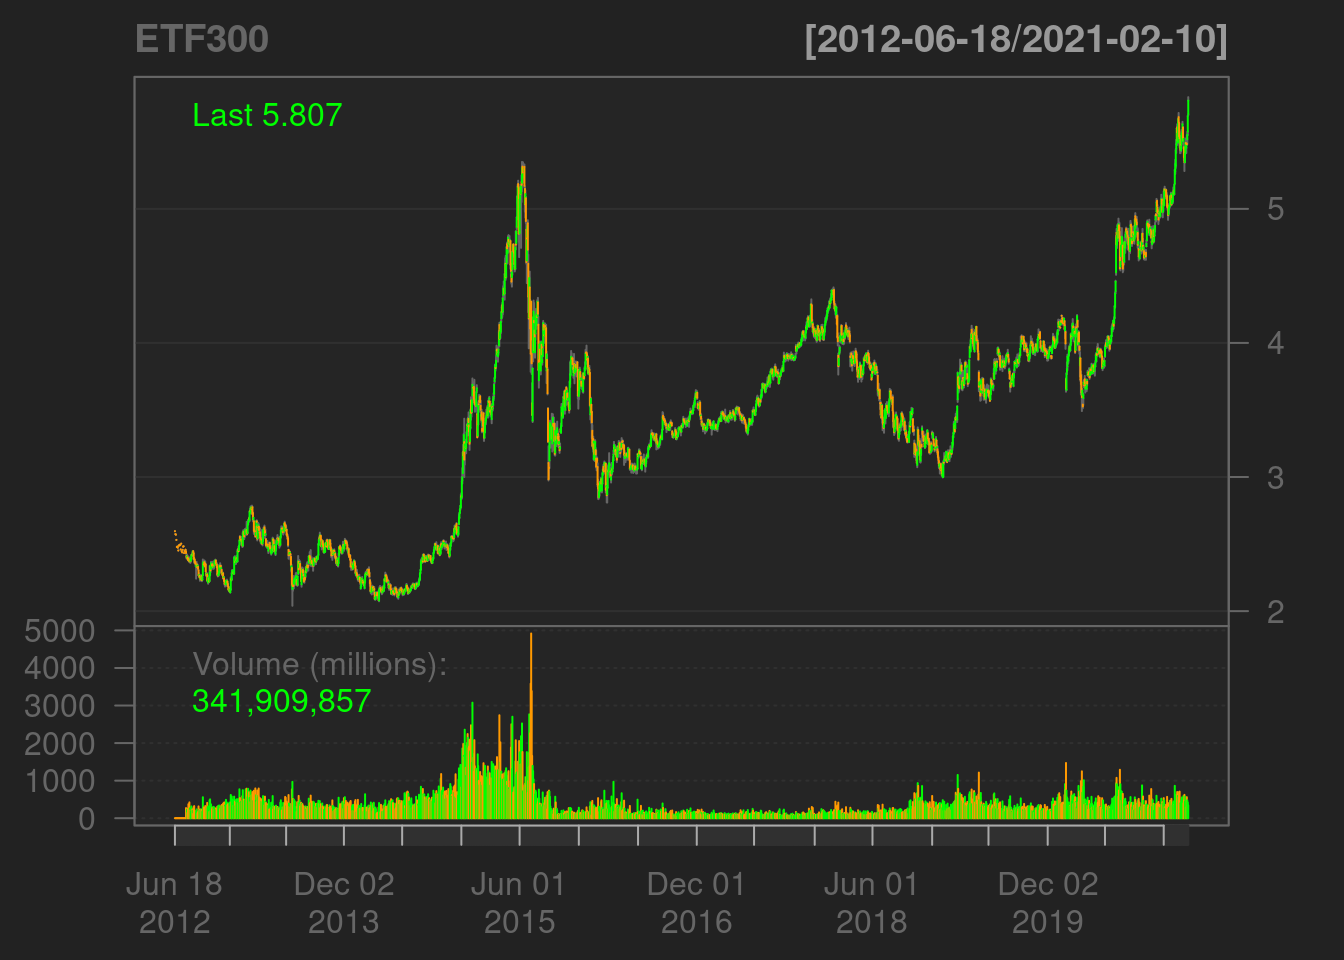Click the Volume (millions) label
This screenshot has height=960, width=1344.
coord(319,664)
